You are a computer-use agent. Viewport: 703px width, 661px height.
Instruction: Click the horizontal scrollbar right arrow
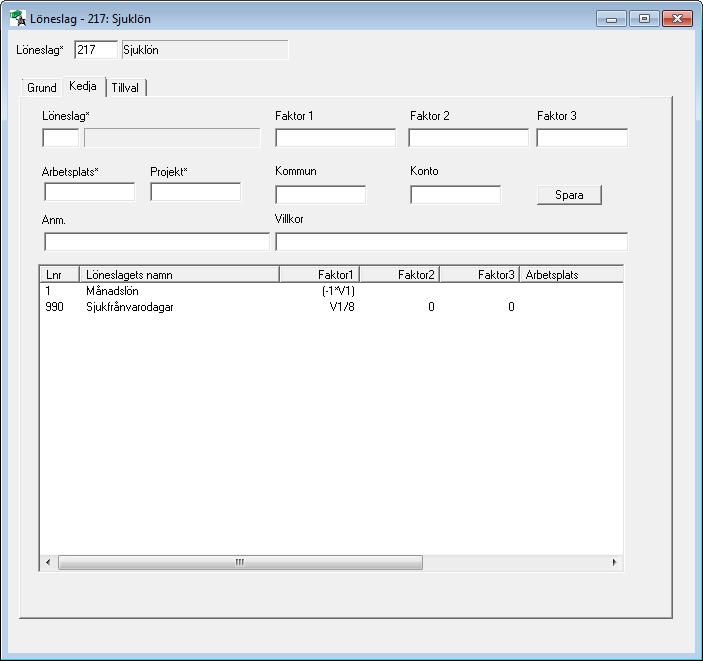(614, 562)
